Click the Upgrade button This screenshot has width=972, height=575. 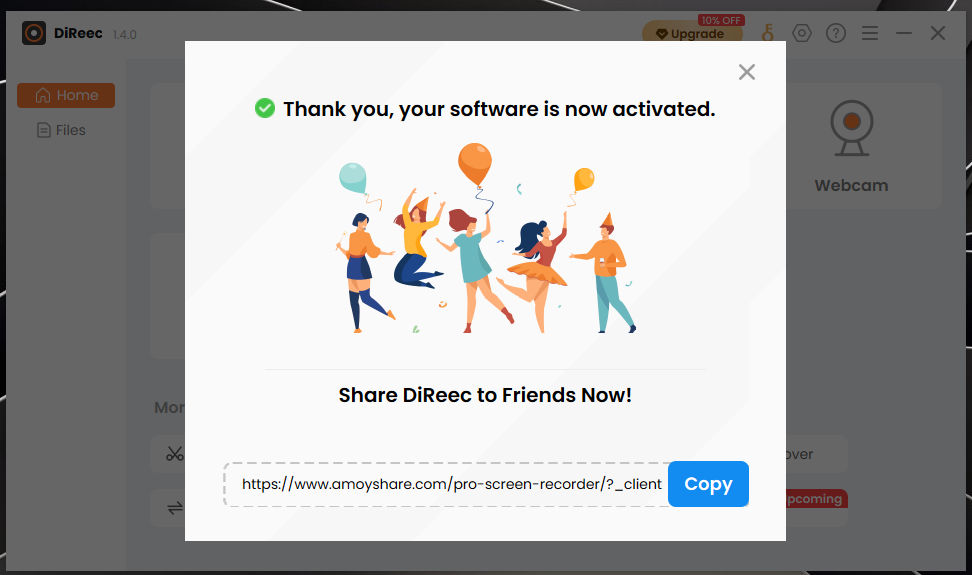pyautogui.click(x=692, y=33)
